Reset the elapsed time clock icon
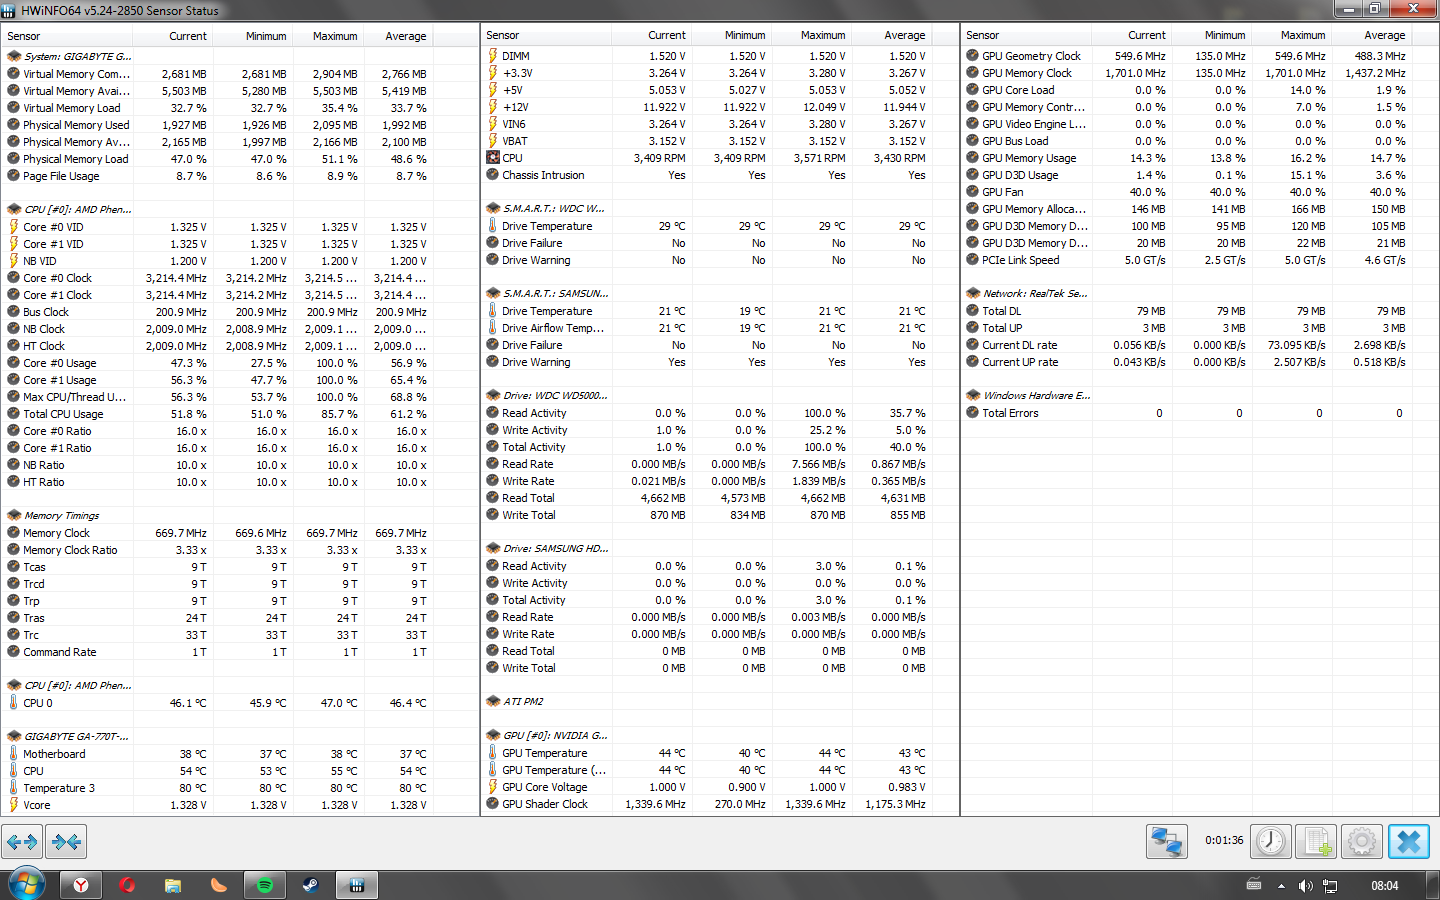Screen dimensions: 1440x900 (x=1271, y=841)
